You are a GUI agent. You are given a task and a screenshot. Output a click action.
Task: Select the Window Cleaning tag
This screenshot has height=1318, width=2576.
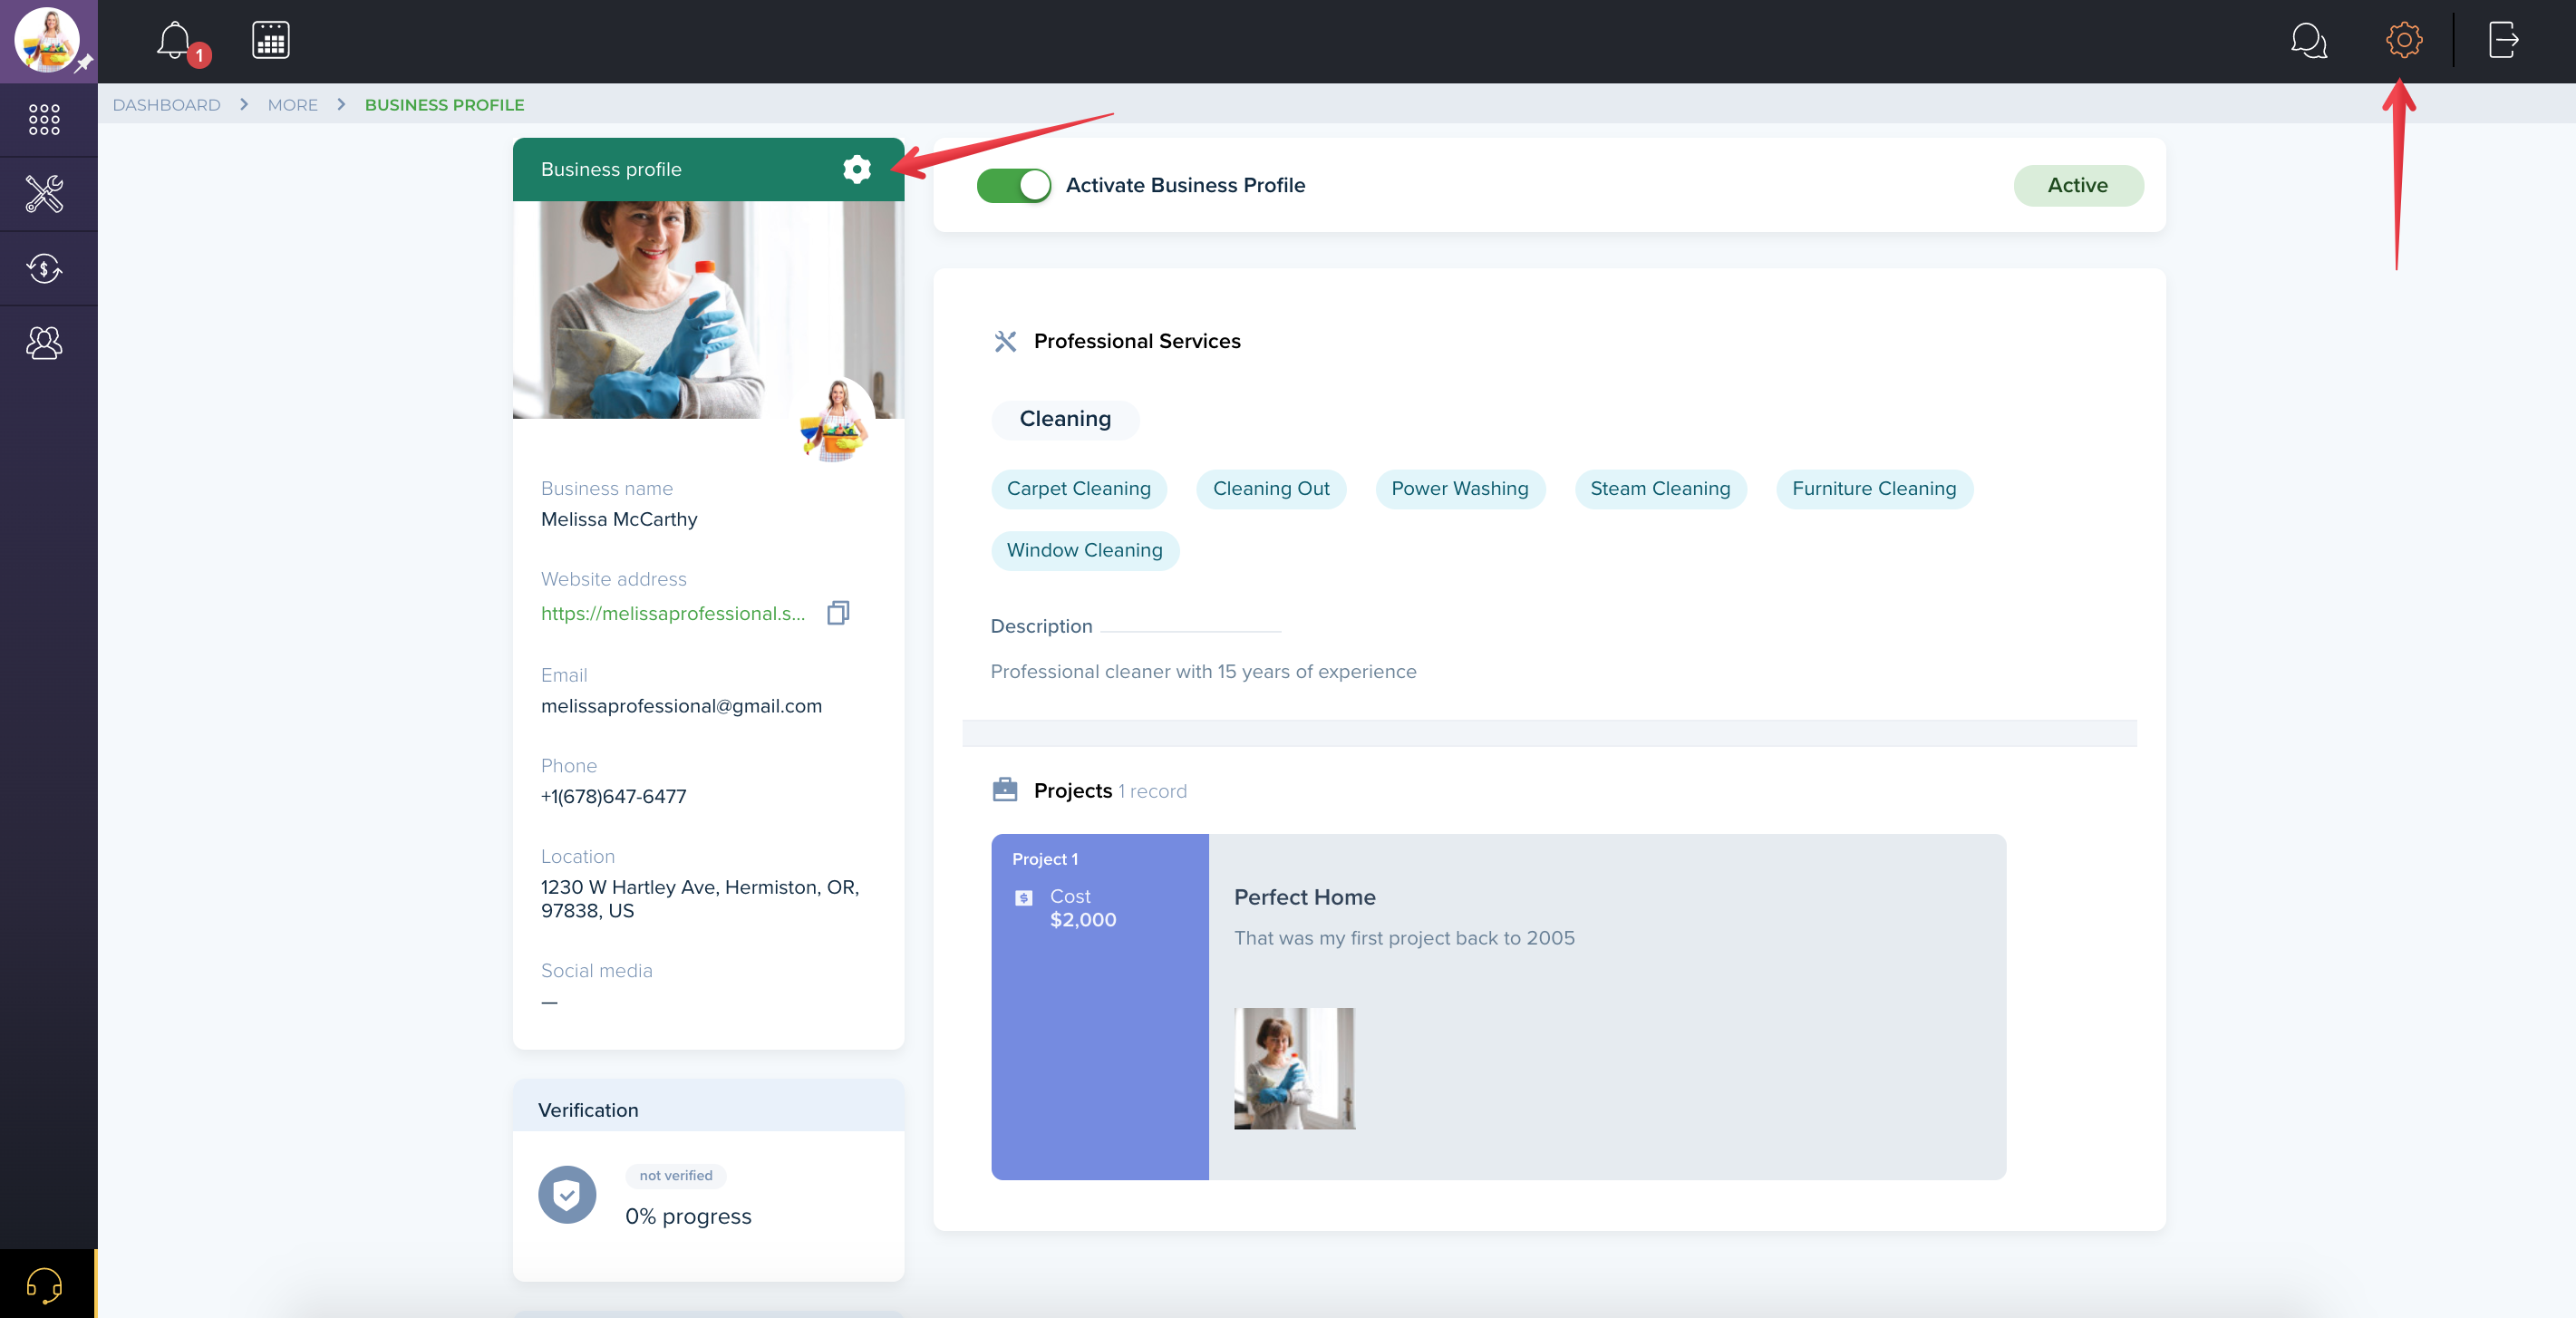(1084, 550)
